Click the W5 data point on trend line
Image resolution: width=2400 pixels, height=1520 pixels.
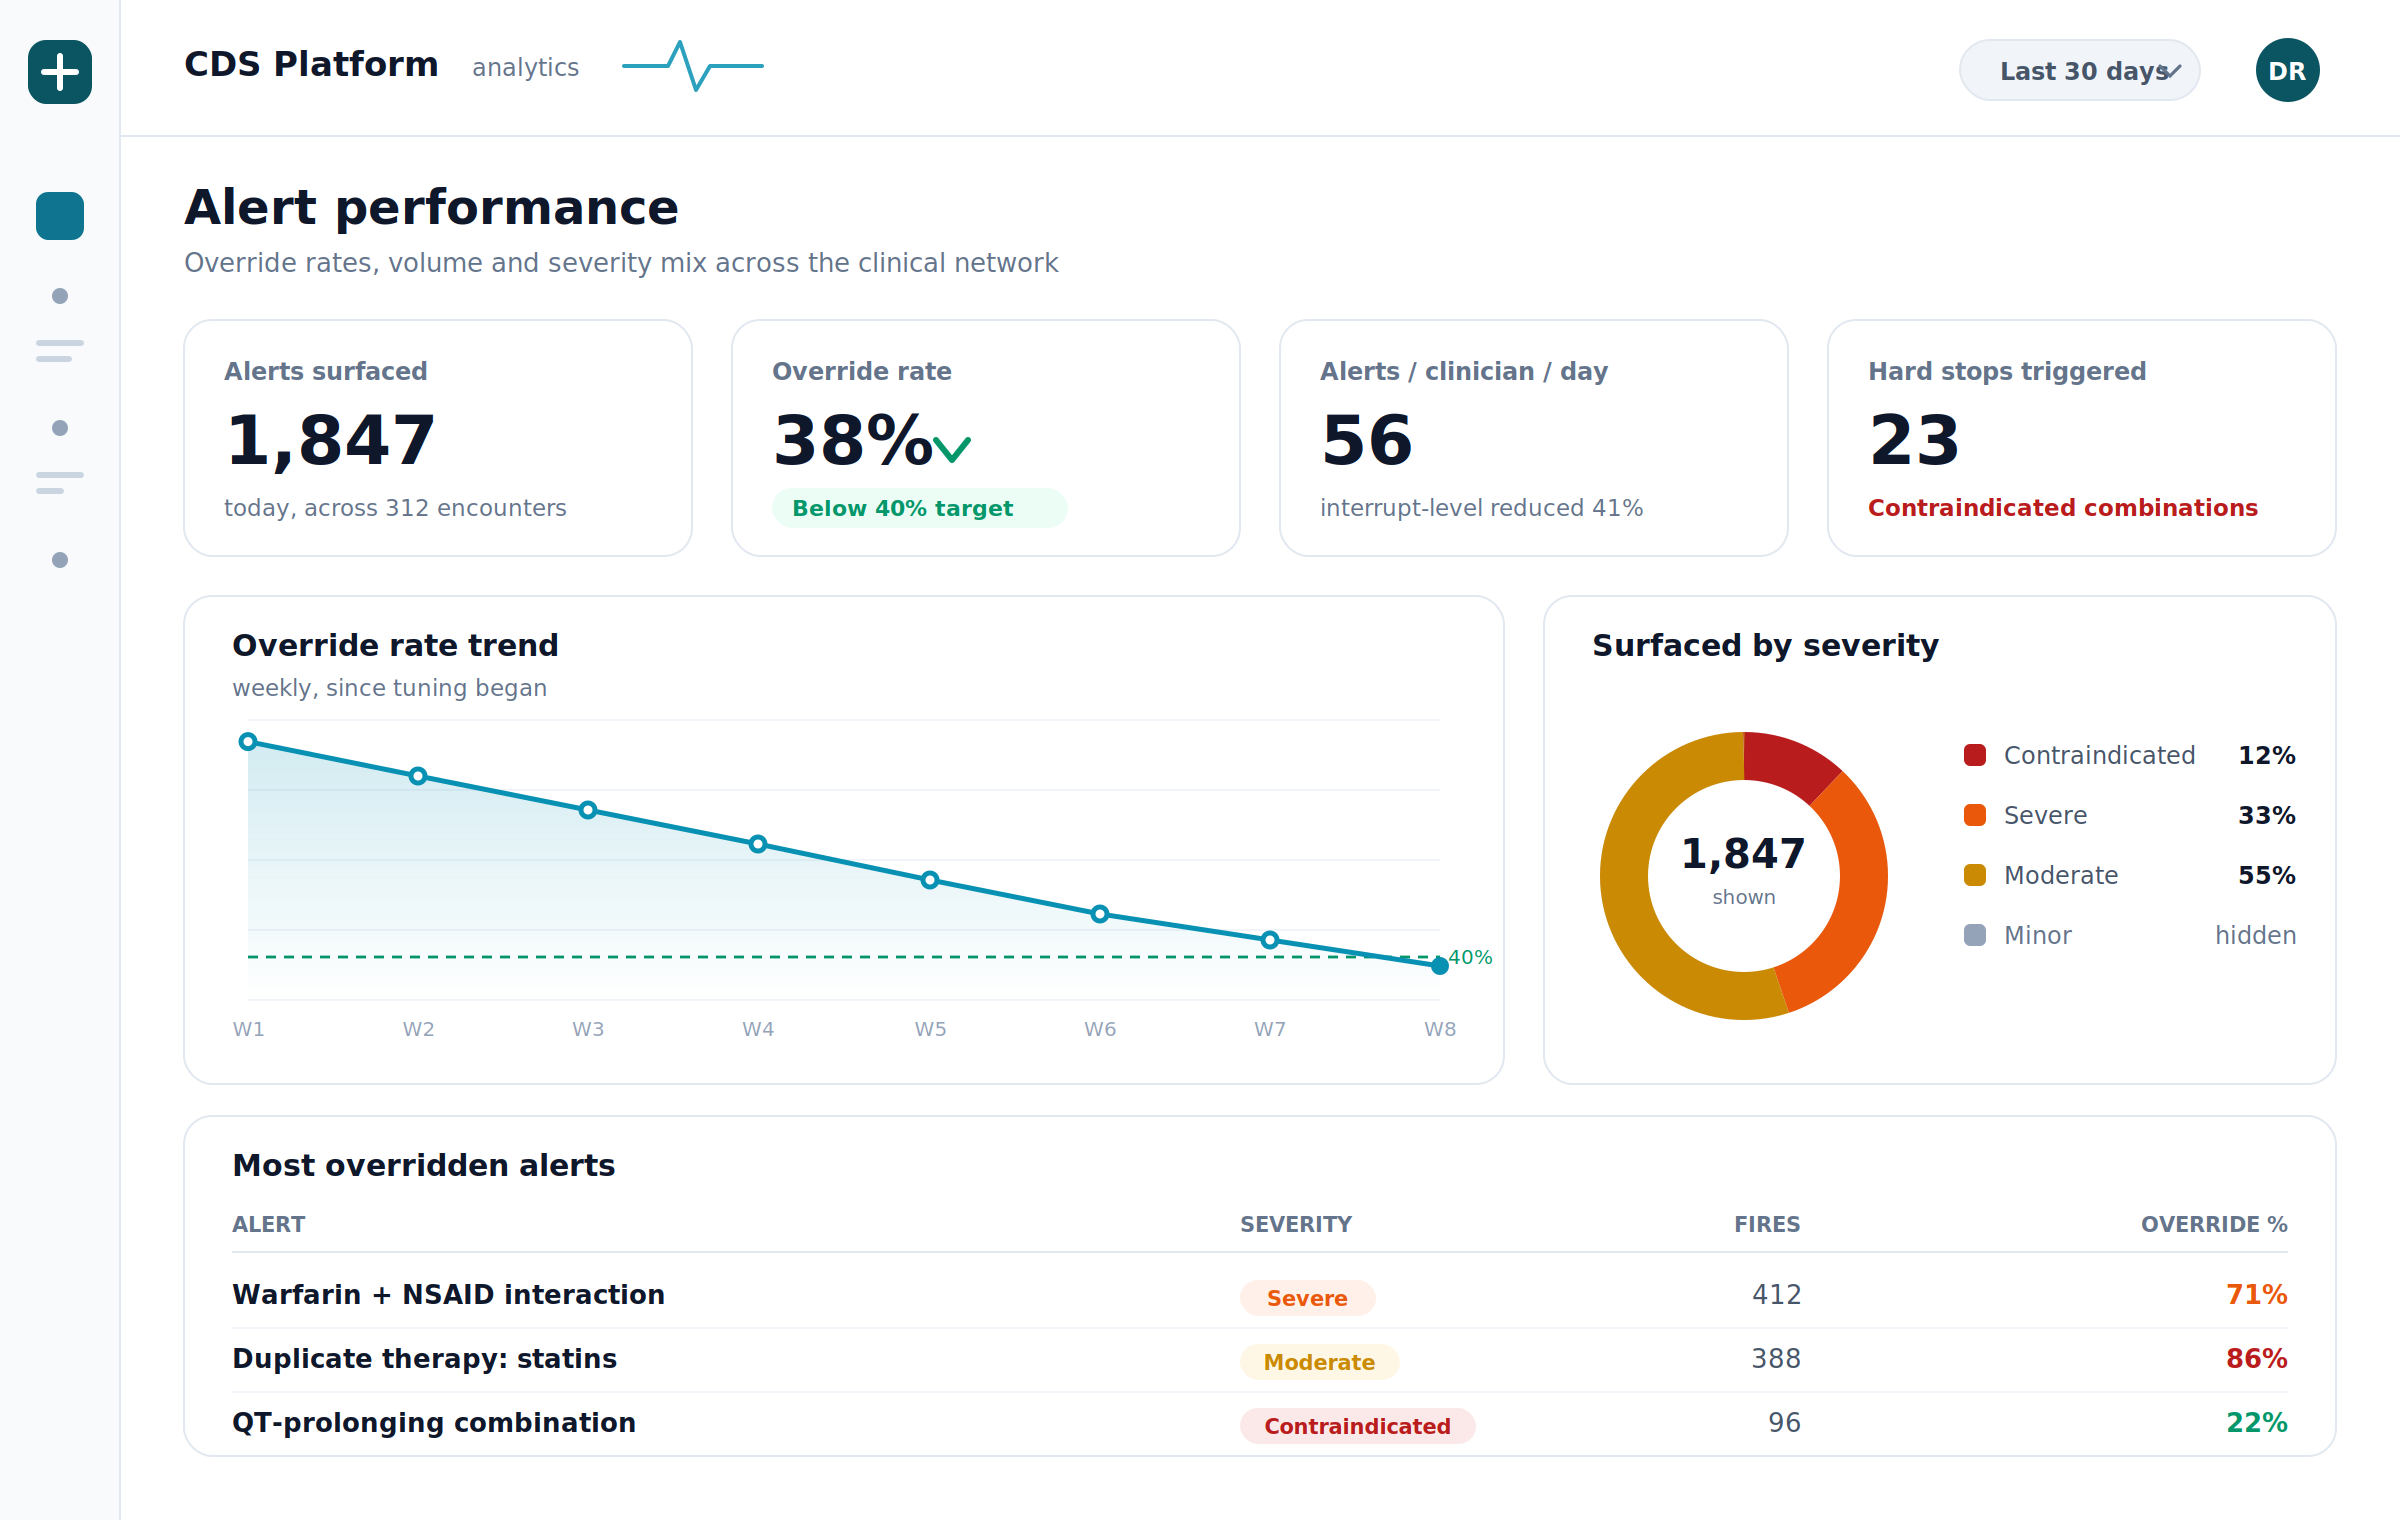tap(930, 880)
